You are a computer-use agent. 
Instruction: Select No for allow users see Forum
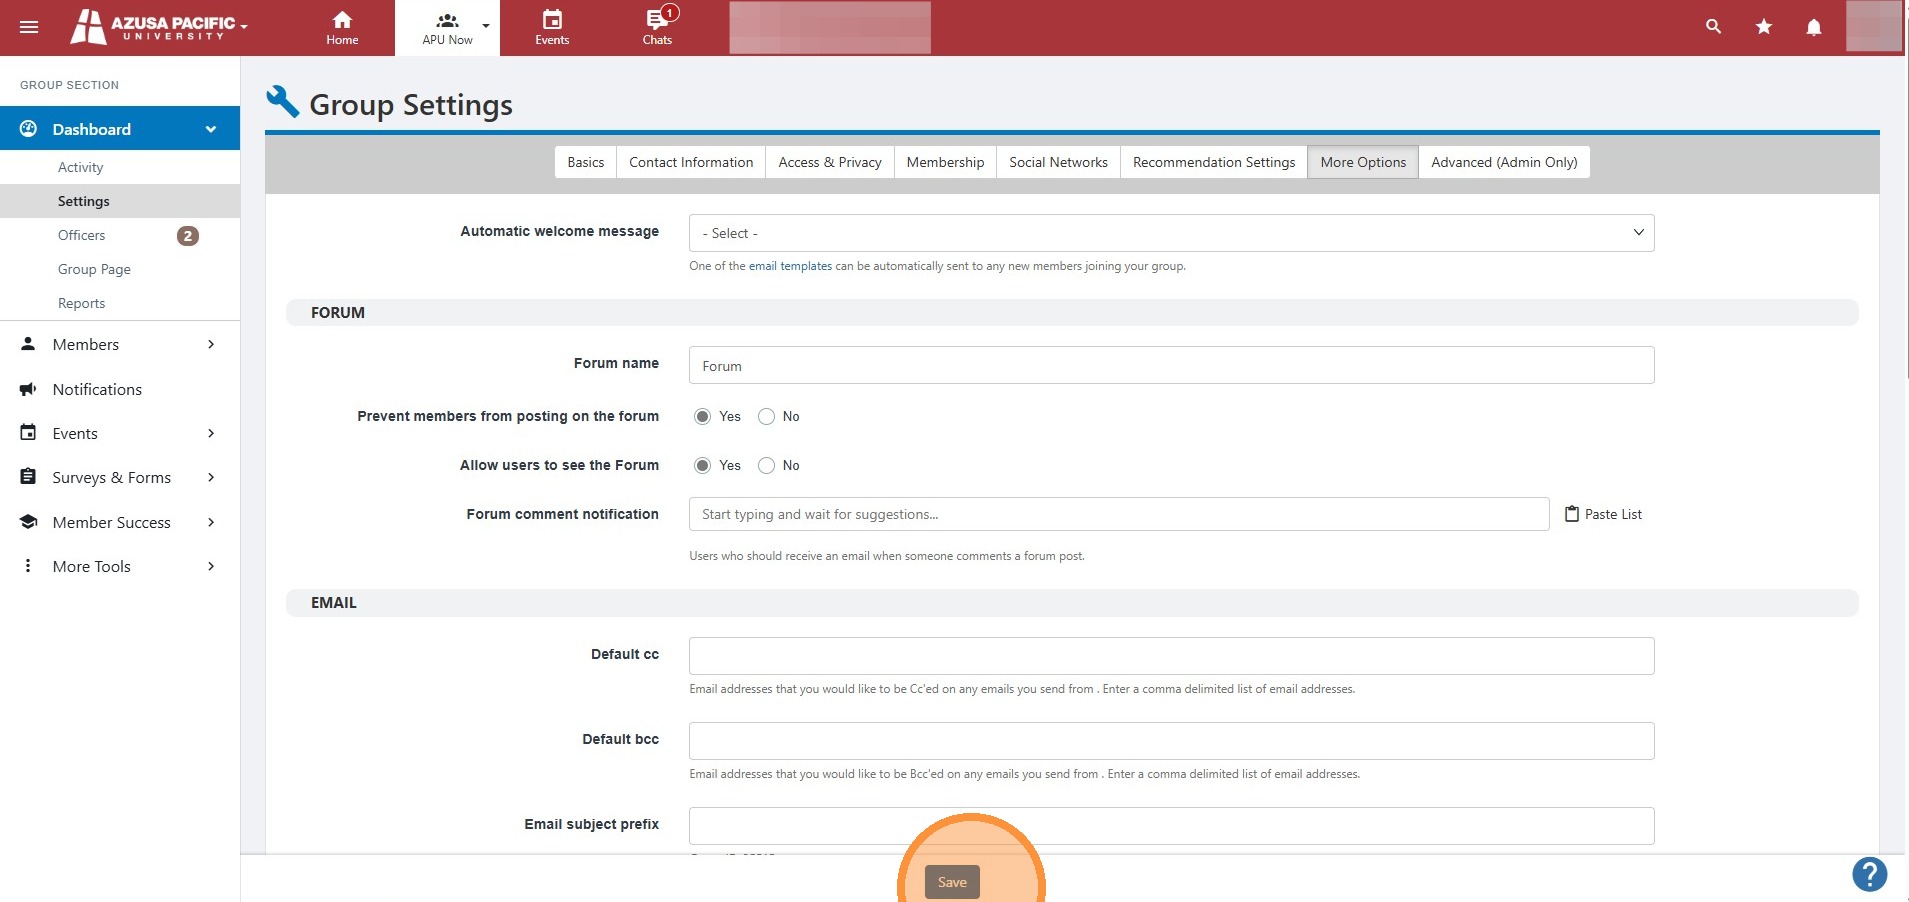tap(766, 465)
